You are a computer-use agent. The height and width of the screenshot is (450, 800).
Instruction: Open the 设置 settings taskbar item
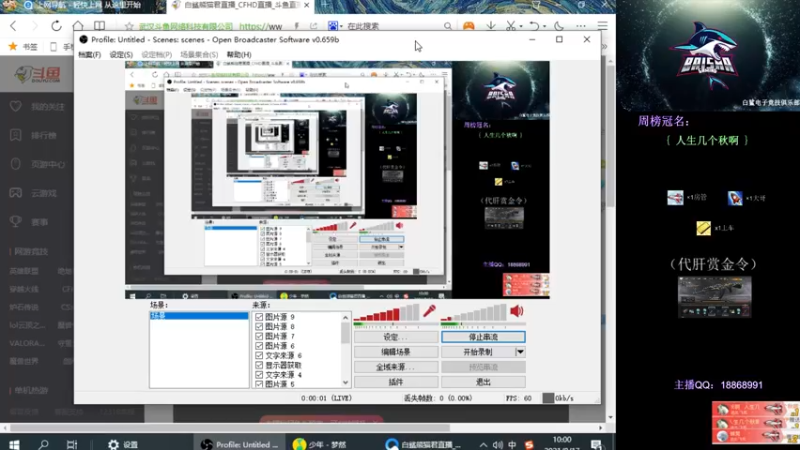click(123, 445)
